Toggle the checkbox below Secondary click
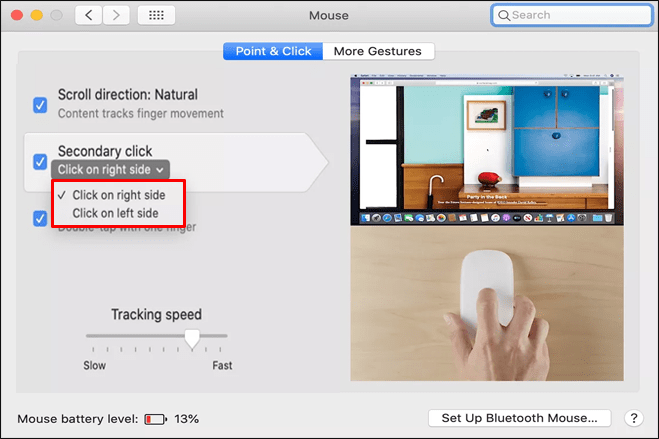 click(40, 218)
